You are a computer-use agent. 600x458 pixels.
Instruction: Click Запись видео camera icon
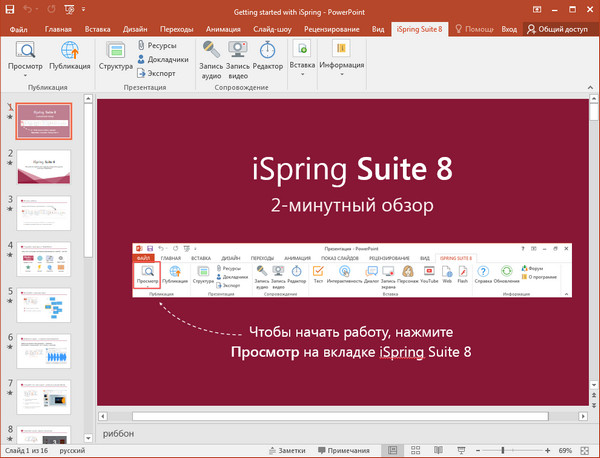(238, 50)
